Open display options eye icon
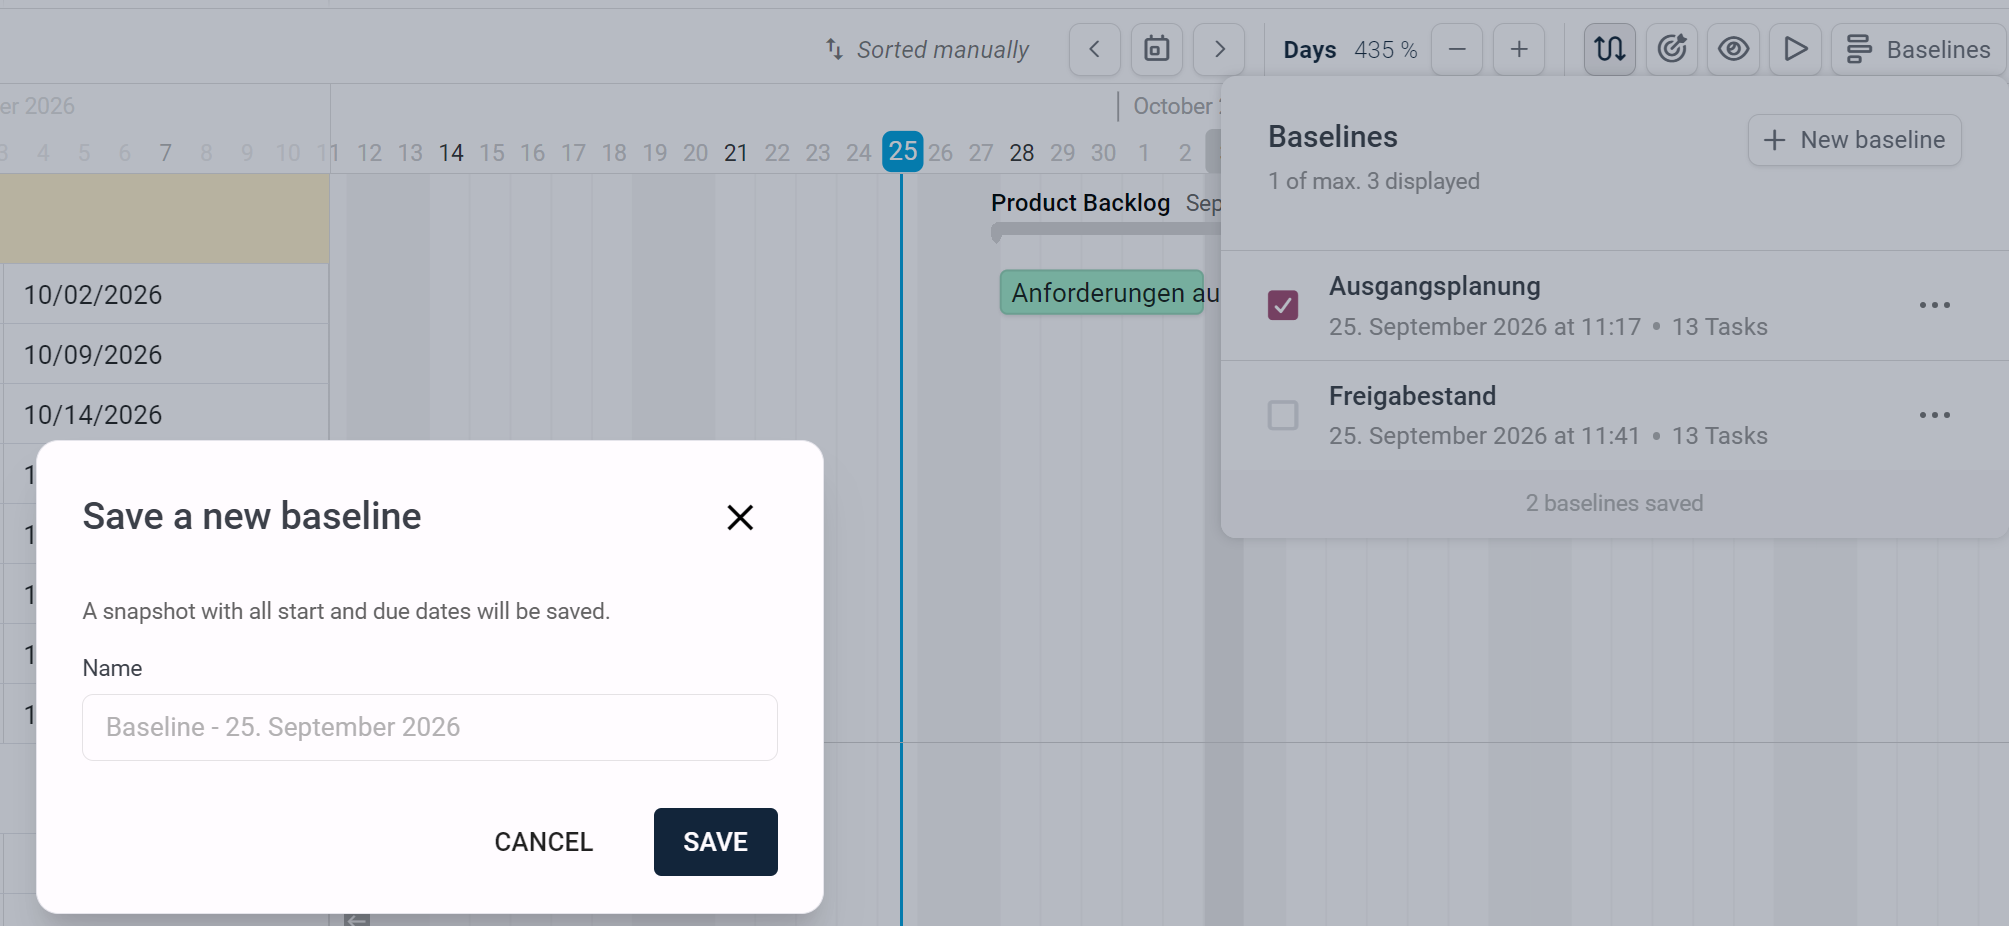Screen dimensions: 2009x926 coord(1734,49)
